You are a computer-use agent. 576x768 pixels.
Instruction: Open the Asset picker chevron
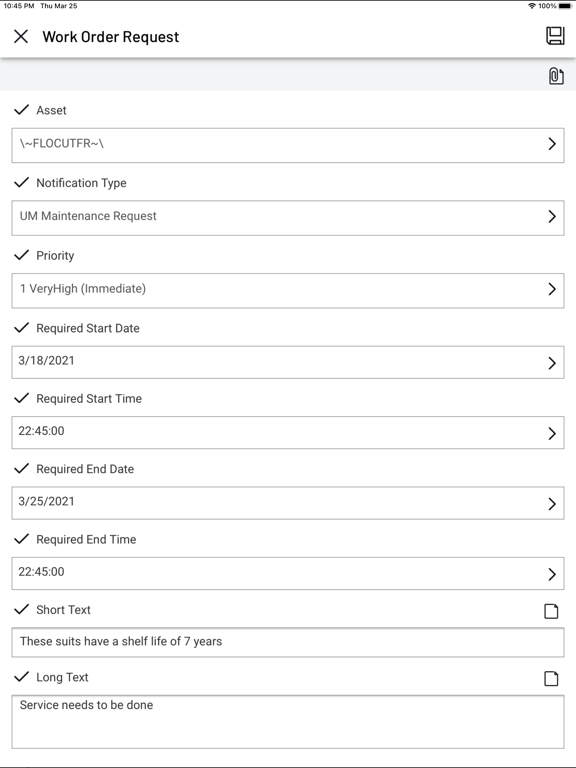[x=552, y=144]
